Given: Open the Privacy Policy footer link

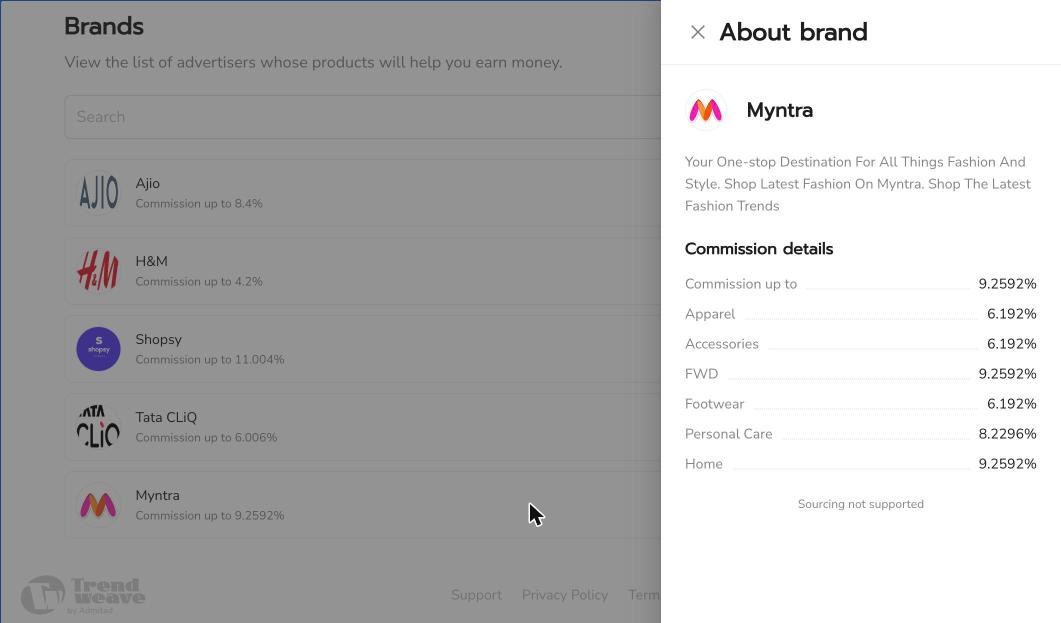Looking at the screenshot, I should (565, 595).
